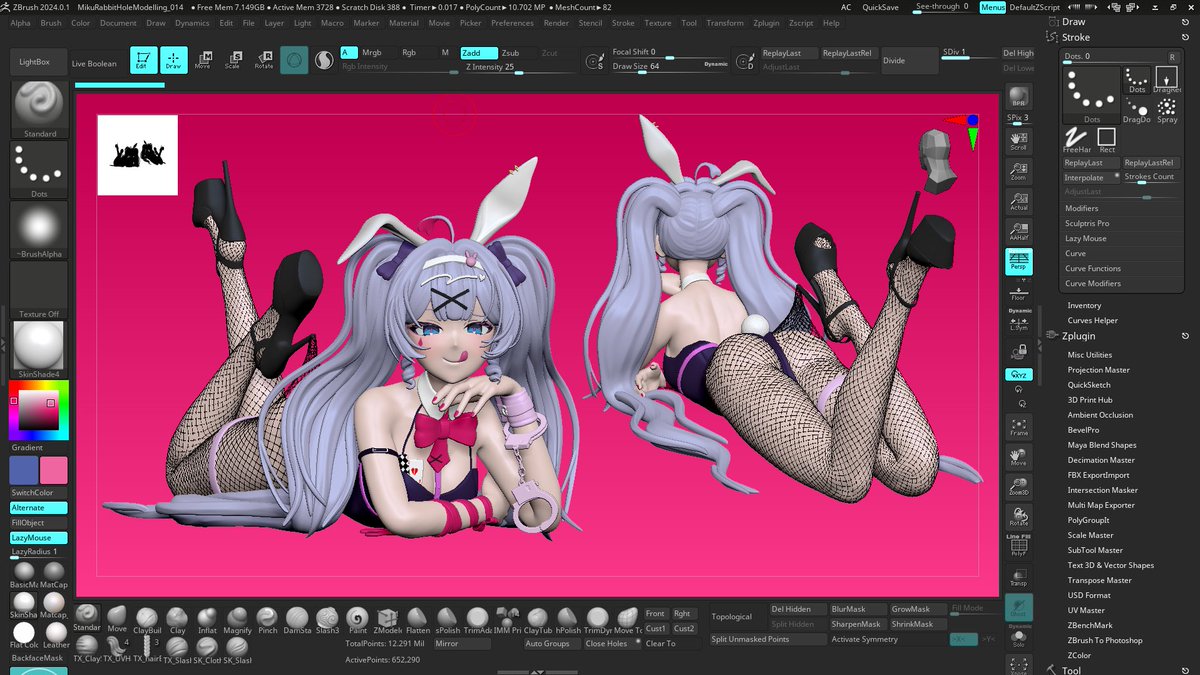1200x675 pixels.
Task: Select the Inflat brush icon
Action: point(207,621)
